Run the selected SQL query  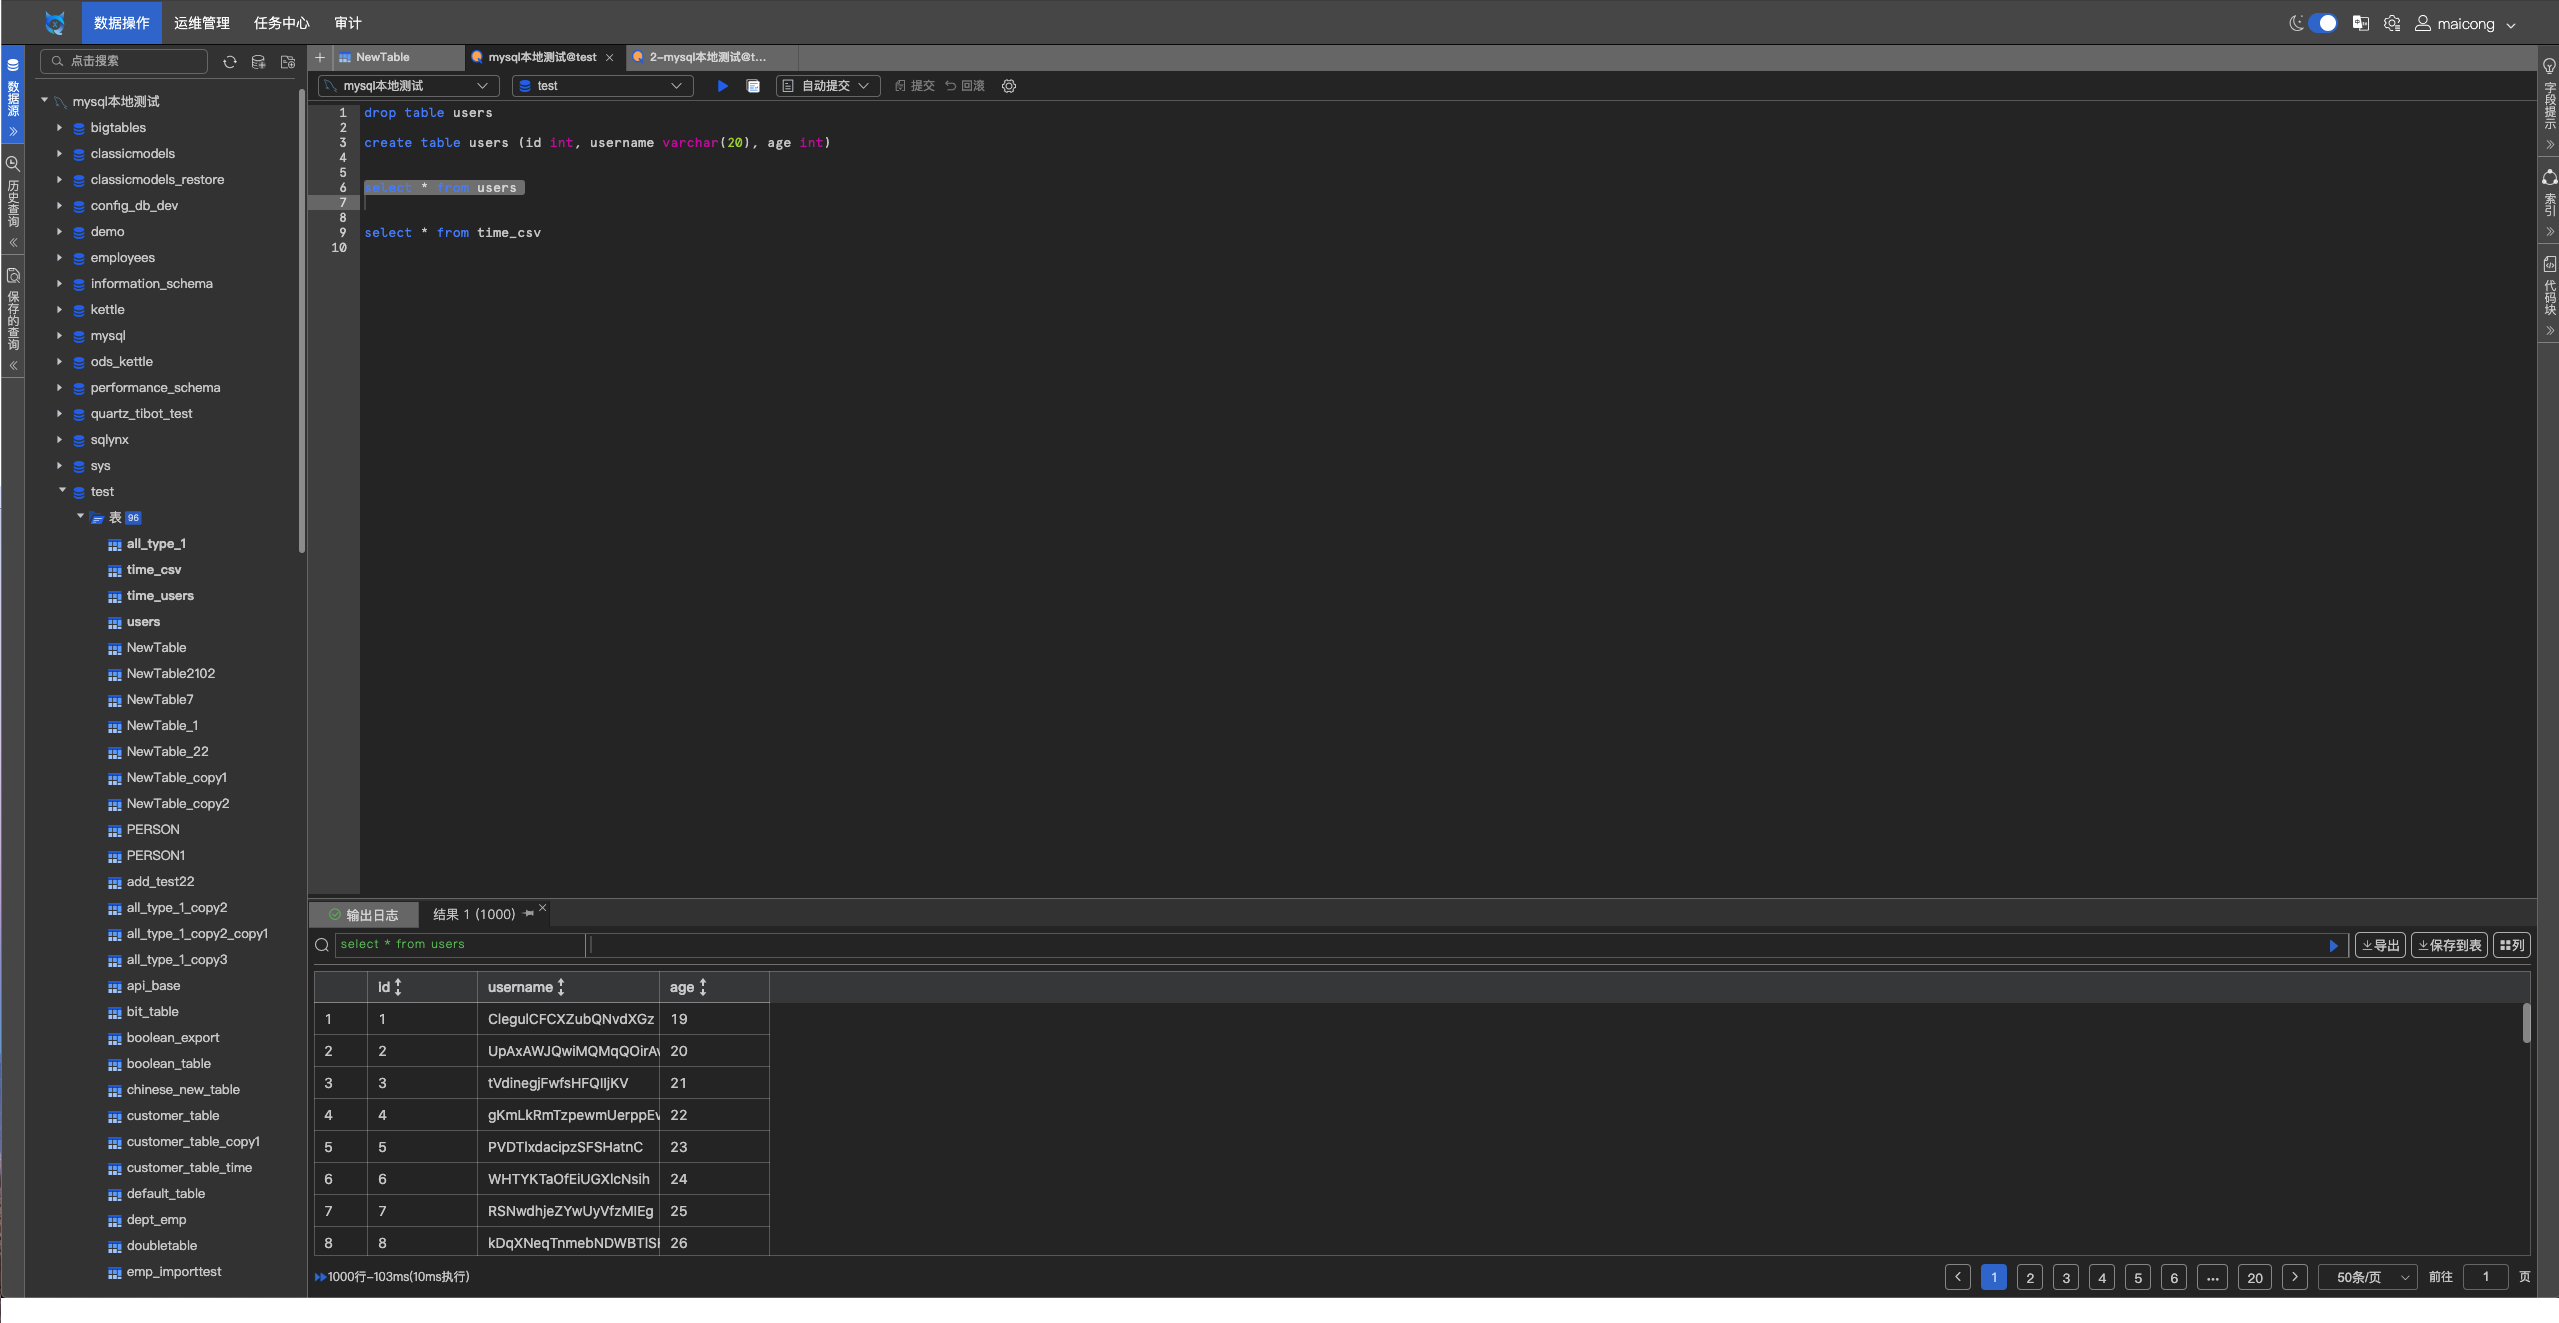(722, 86)
